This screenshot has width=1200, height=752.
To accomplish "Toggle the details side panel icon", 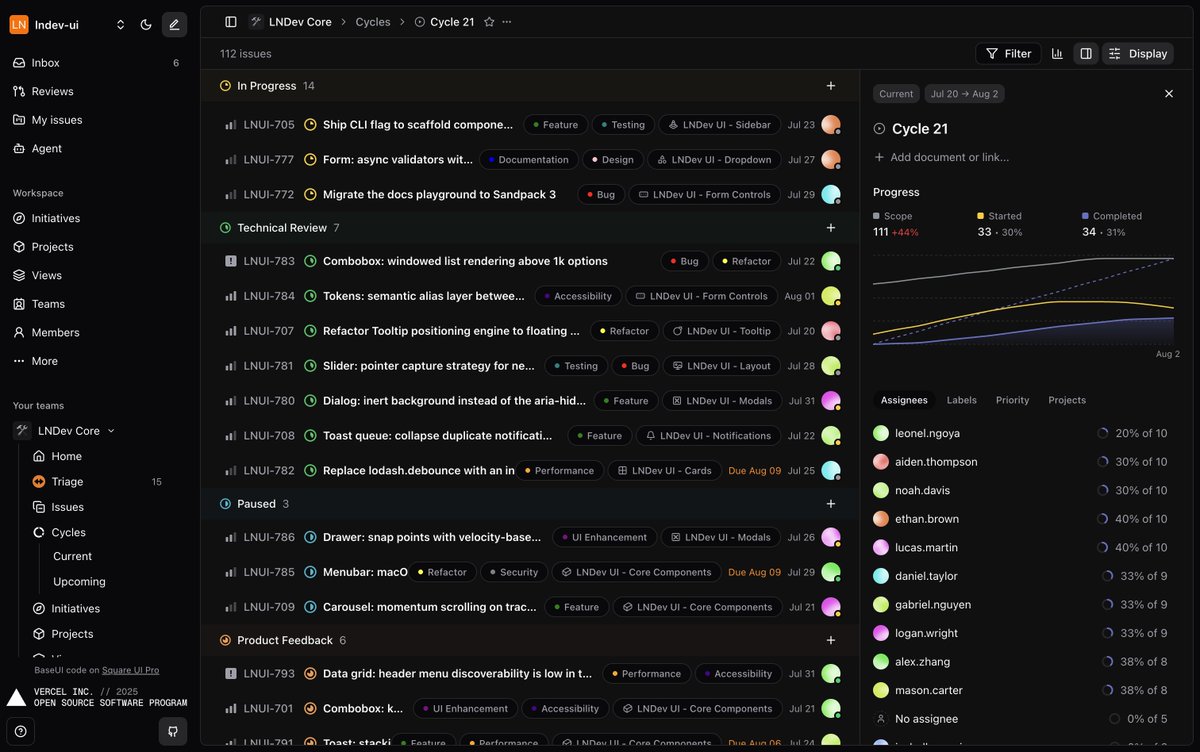I will [1085, 54].
